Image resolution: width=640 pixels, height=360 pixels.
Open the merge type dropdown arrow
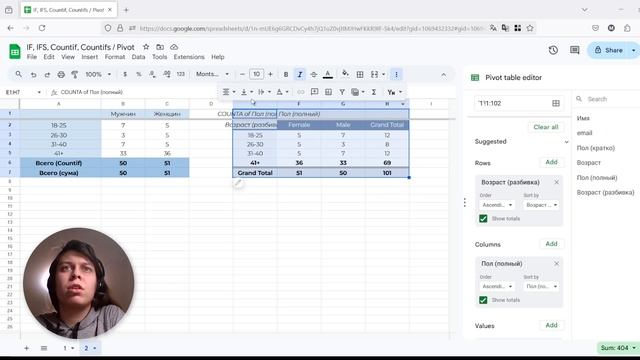point(383,74)
